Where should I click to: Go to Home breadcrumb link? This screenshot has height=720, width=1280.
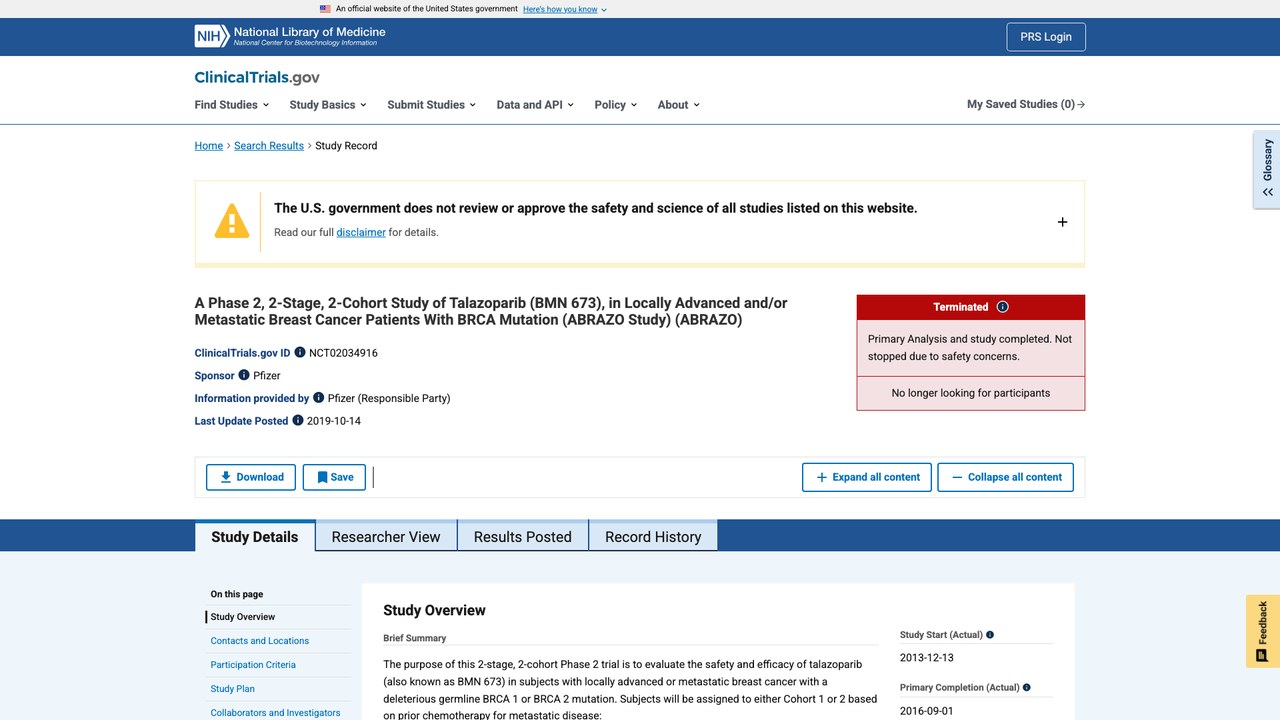point(209,146)
